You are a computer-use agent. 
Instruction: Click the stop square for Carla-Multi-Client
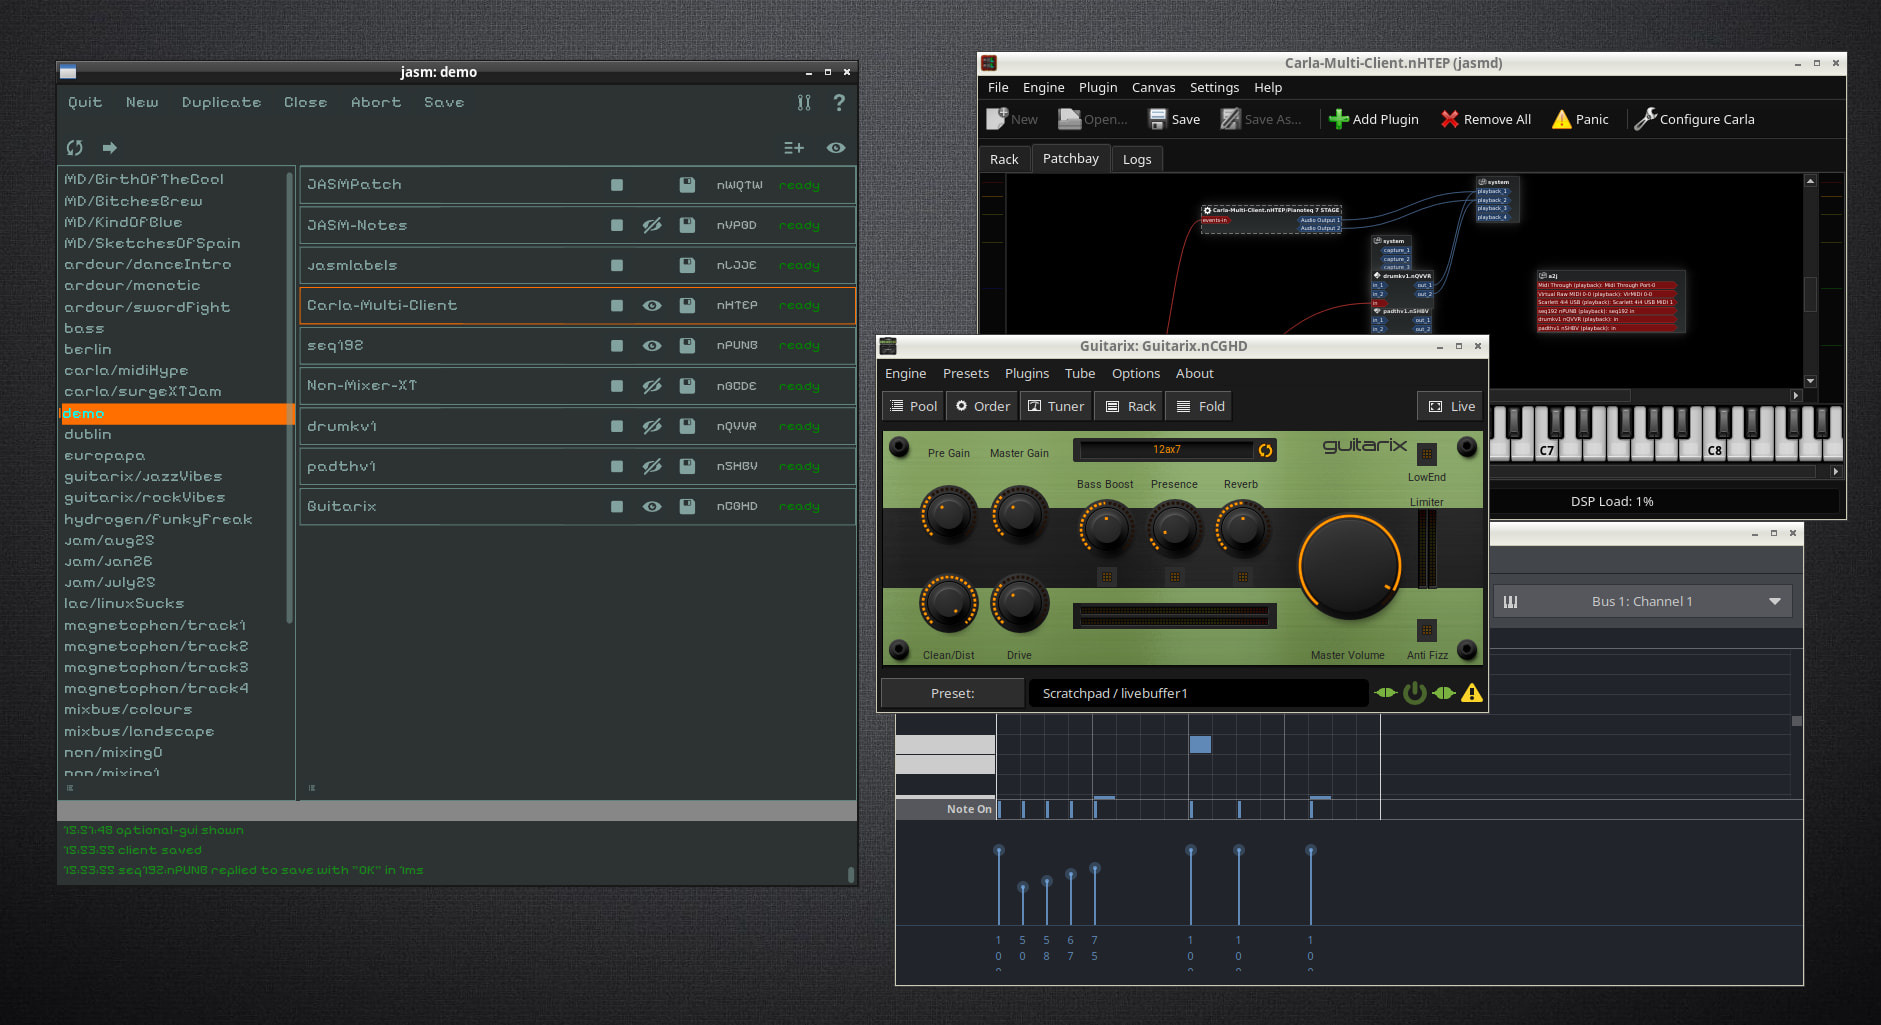click(x=617, y=305)
